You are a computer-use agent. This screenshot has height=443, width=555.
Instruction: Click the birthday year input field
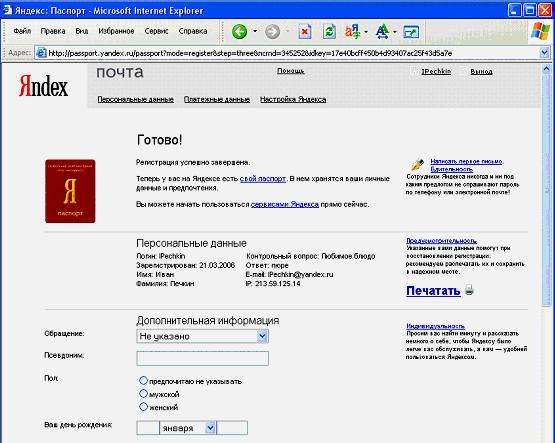232,428
